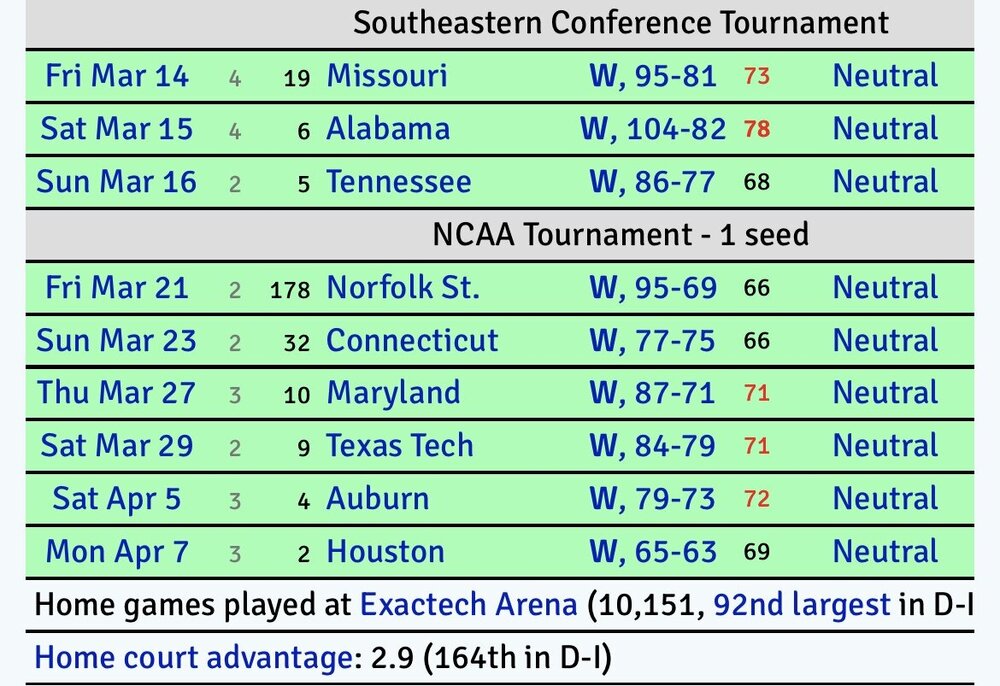The image size is (1000, 686).
Task: Open the Maryland team page
Action: pos(393,393)
